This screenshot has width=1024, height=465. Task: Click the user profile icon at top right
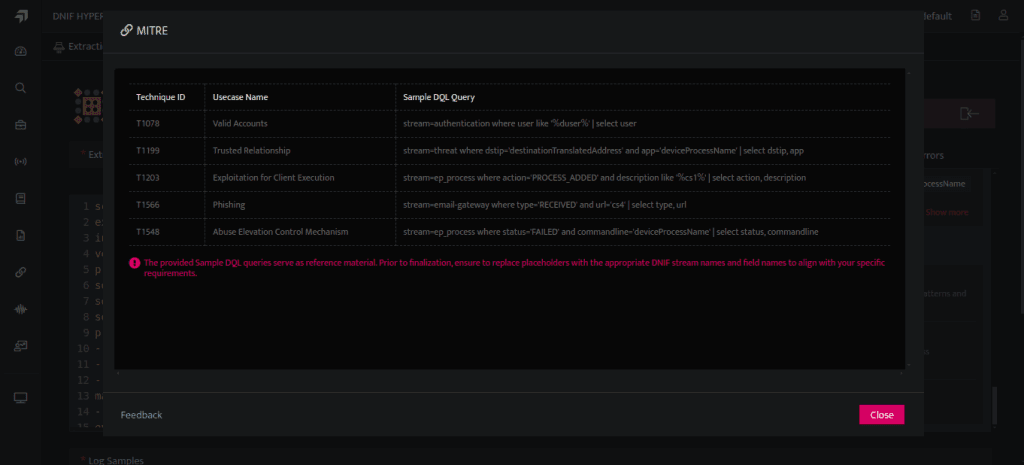point(1004,15)
